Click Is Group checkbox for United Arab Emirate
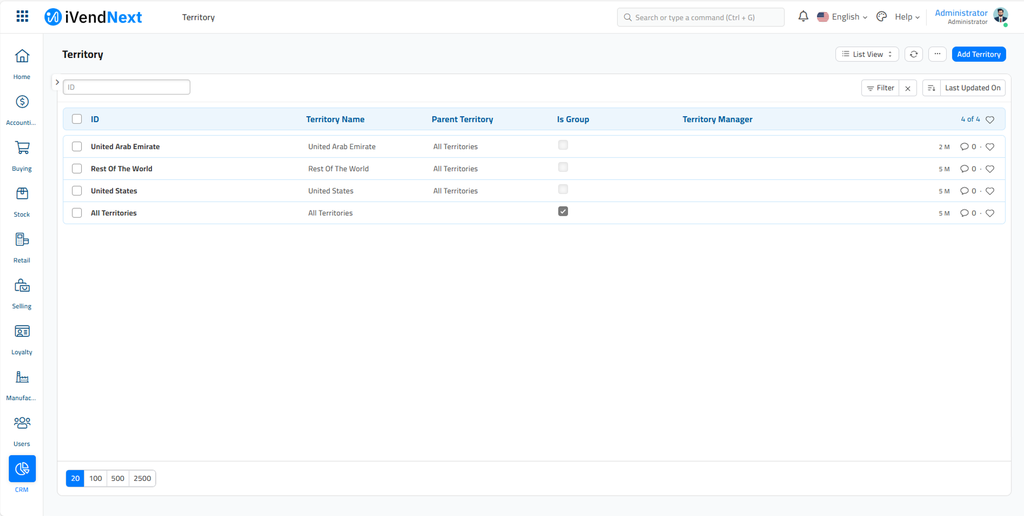The height and width of the screenshot is (516, 1024). [x=563, y=145]
